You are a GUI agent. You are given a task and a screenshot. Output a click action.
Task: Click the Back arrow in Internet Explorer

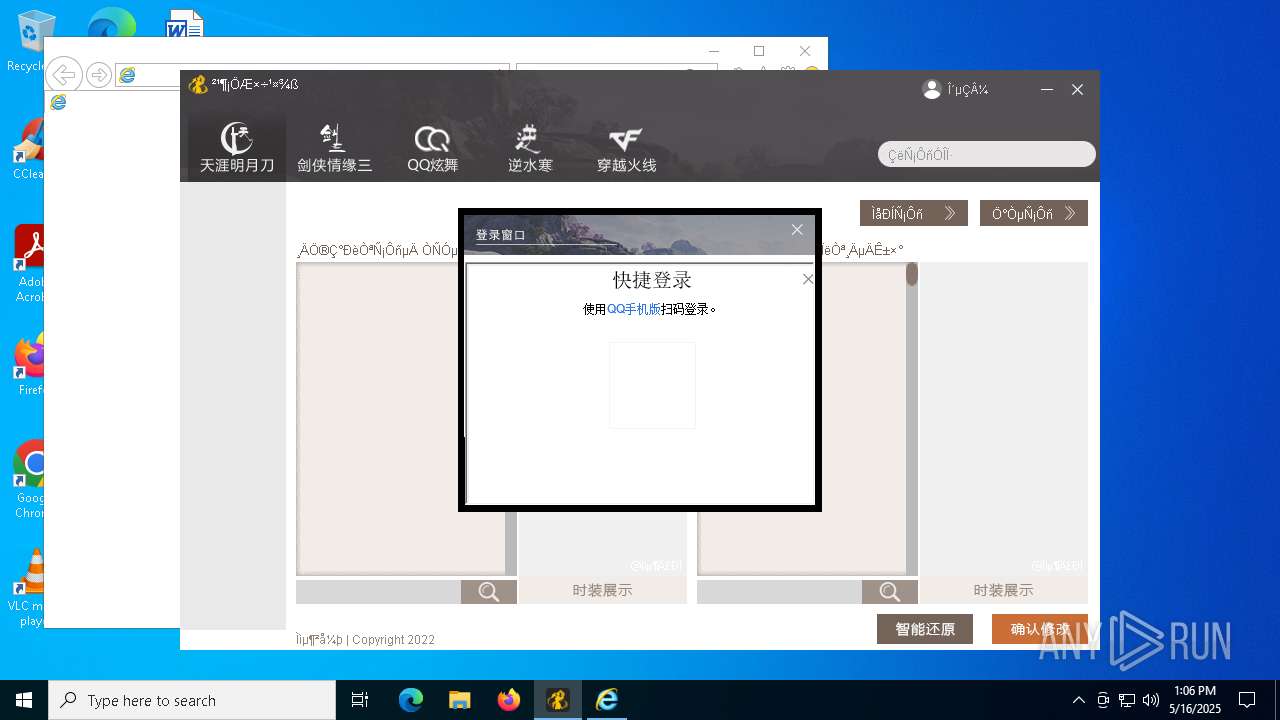tap(64, 74)
